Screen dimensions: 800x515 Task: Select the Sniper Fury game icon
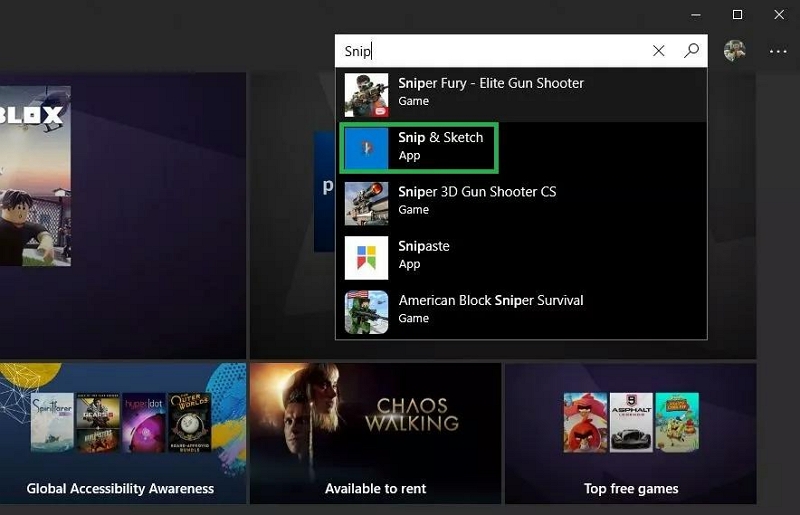(366, 95)
